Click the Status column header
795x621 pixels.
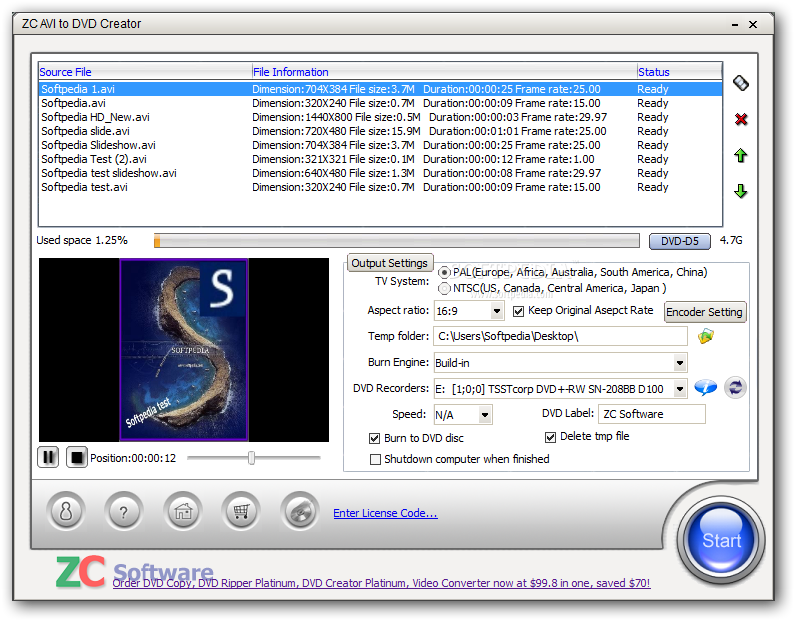pyautogui.click(x=679, y=72)
